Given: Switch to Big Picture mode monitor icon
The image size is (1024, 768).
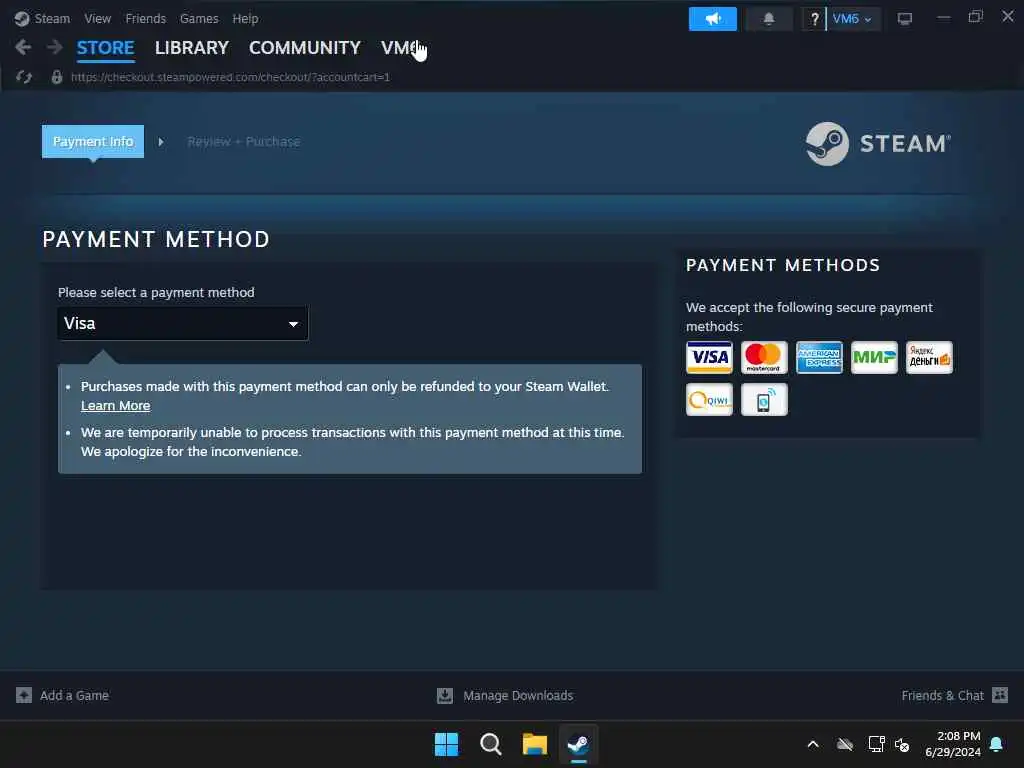Looking at the screenshot, I should 904,18.
